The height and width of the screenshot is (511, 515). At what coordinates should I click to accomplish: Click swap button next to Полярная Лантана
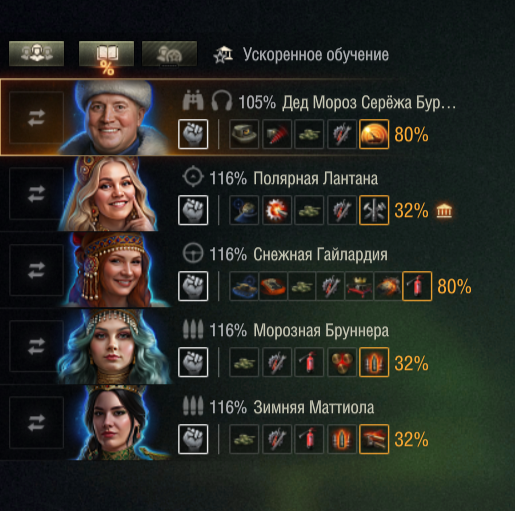[x=36, y=194]
